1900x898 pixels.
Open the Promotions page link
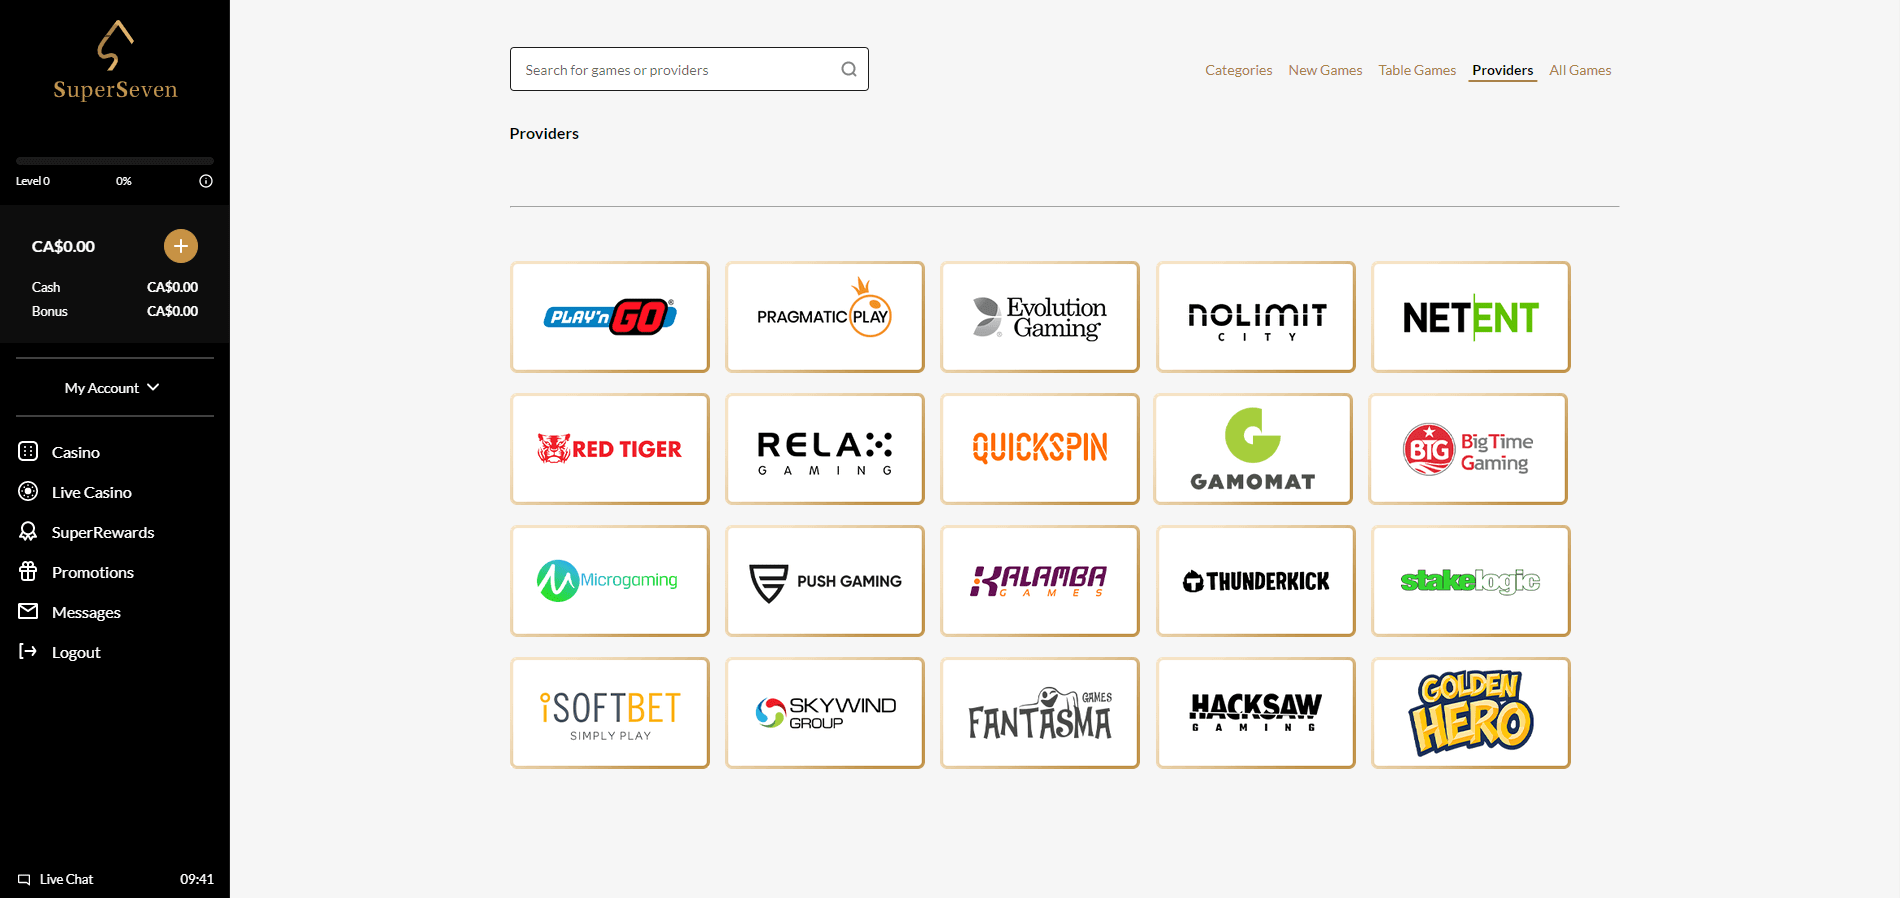(x=93, y=572)
